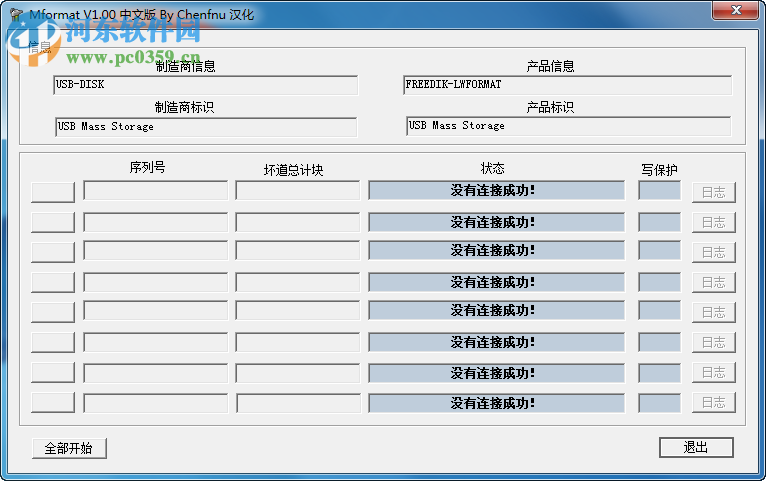Screen dimensions: 766x481
Task: Click the 制造商标识 label
Action: pyautogui.click(x=185, y=107)
